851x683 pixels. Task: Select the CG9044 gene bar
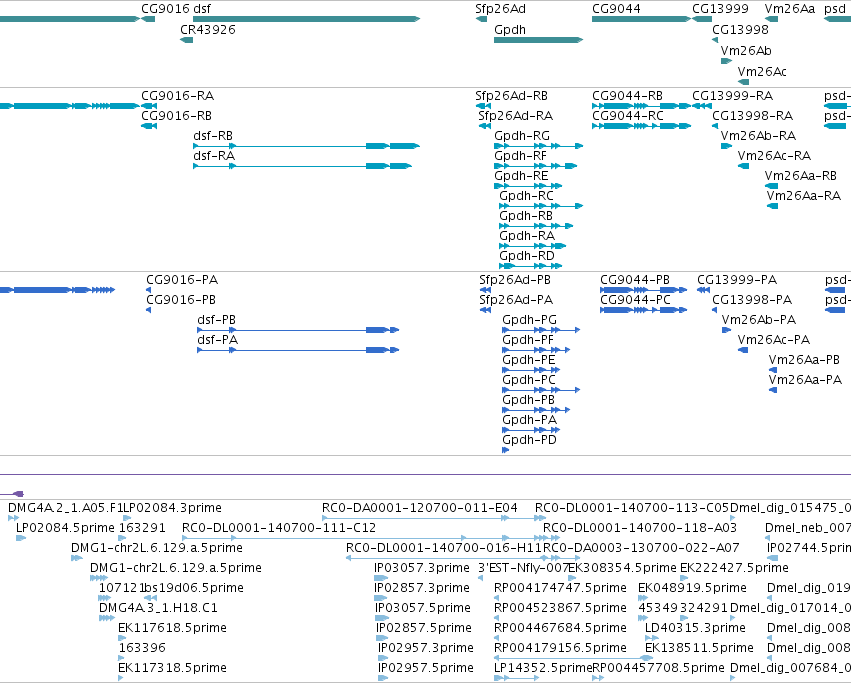pos(642,19)
